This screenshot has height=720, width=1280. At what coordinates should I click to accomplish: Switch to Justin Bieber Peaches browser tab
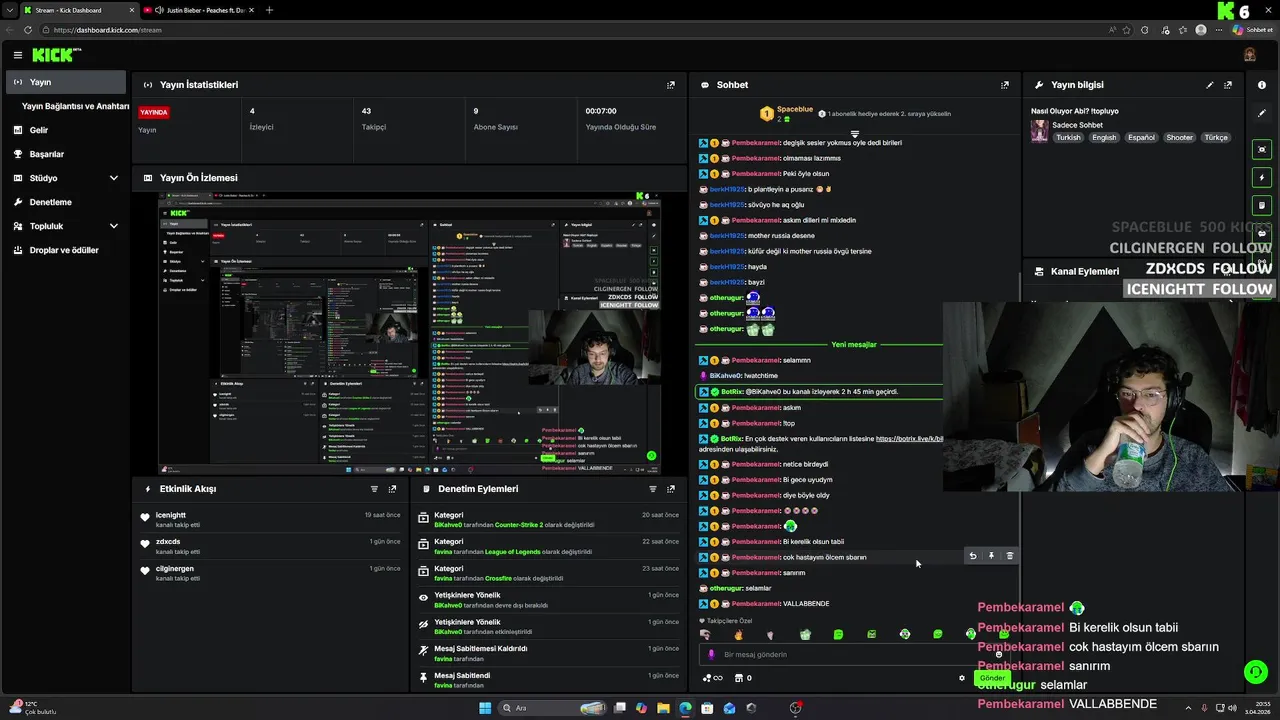click(x=198, y=10)
